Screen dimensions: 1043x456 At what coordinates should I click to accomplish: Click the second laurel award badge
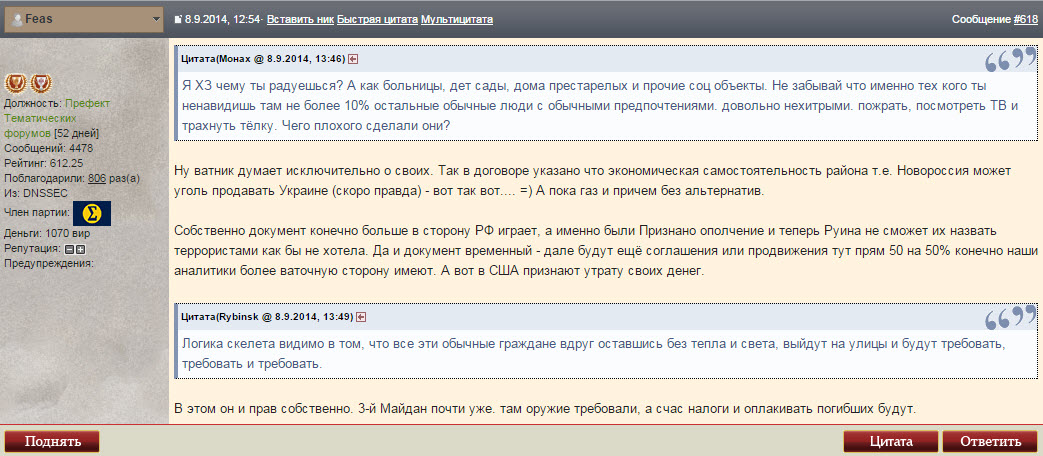point(41,83)
